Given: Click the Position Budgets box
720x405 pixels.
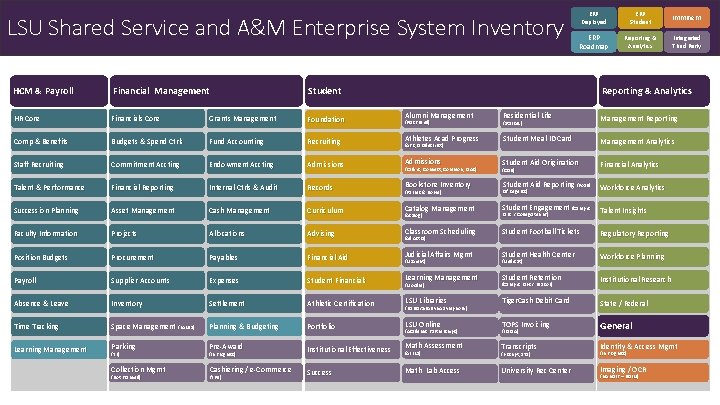Looking at the screenshot, I should pyautogui.click(x=59, y=257).
